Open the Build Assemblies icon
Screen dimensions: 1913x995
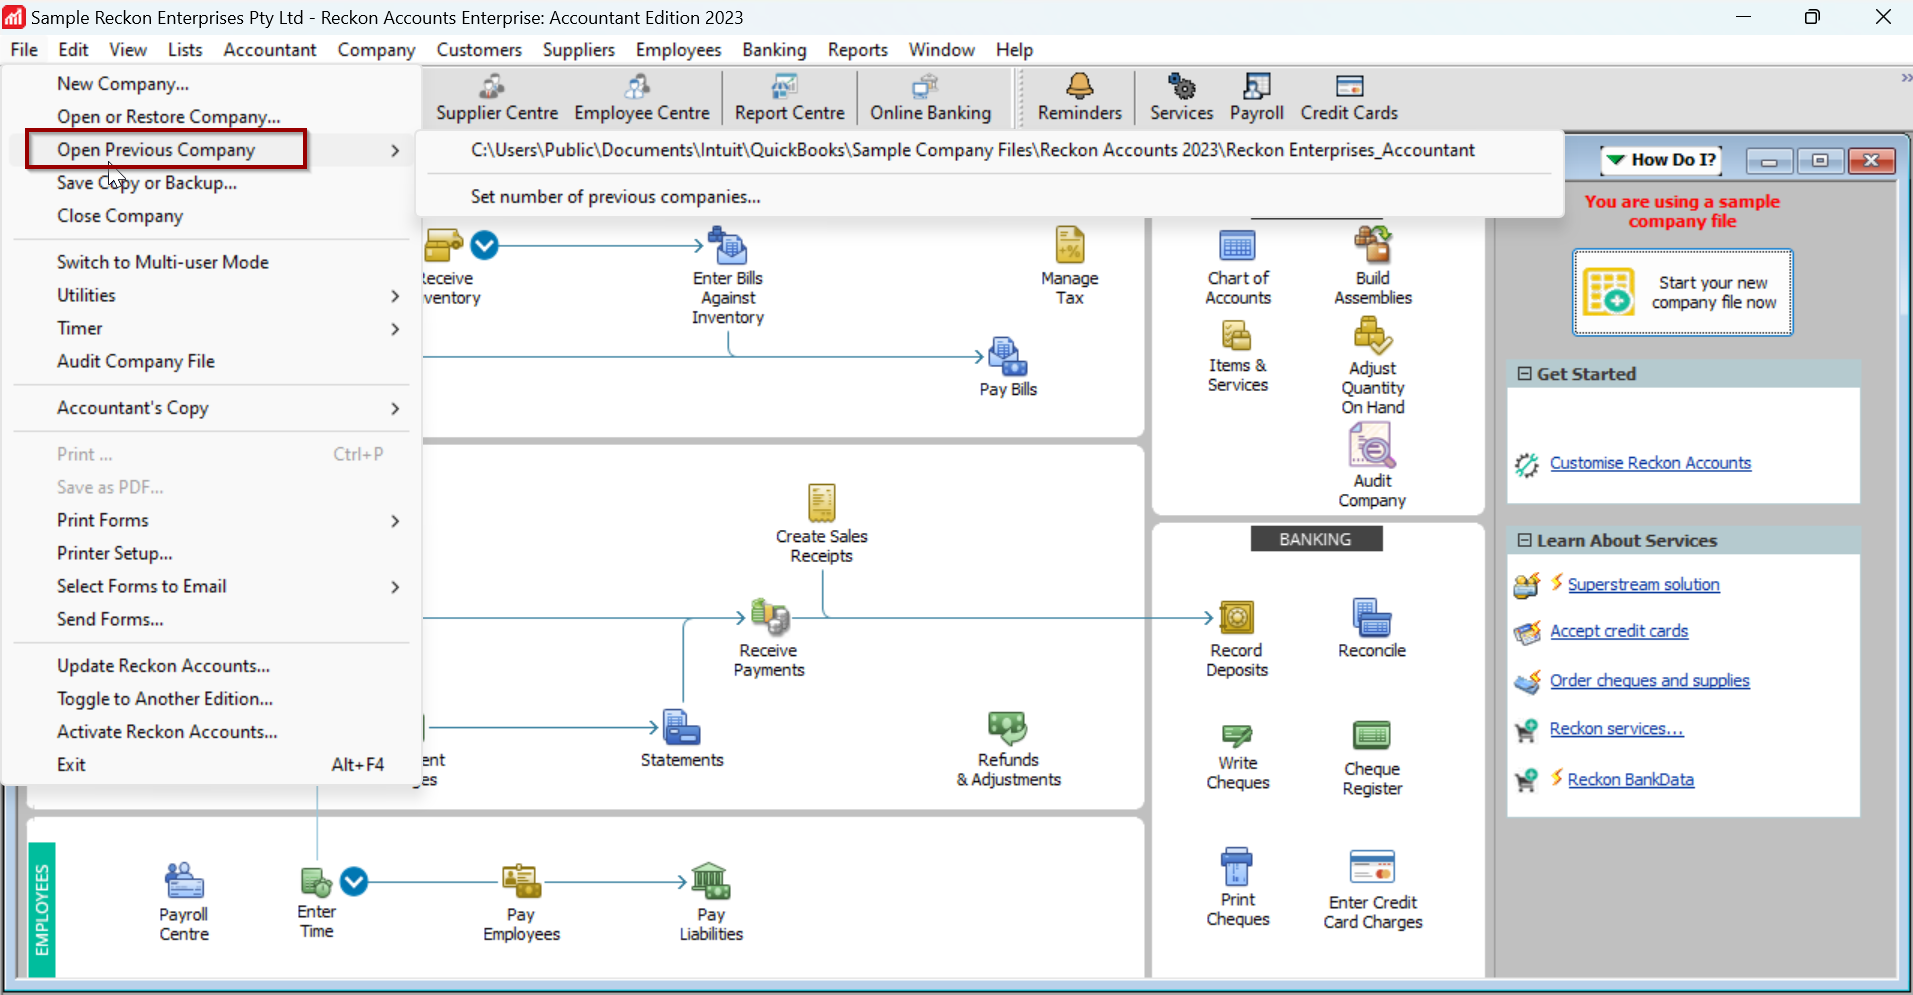(1372, 245)
